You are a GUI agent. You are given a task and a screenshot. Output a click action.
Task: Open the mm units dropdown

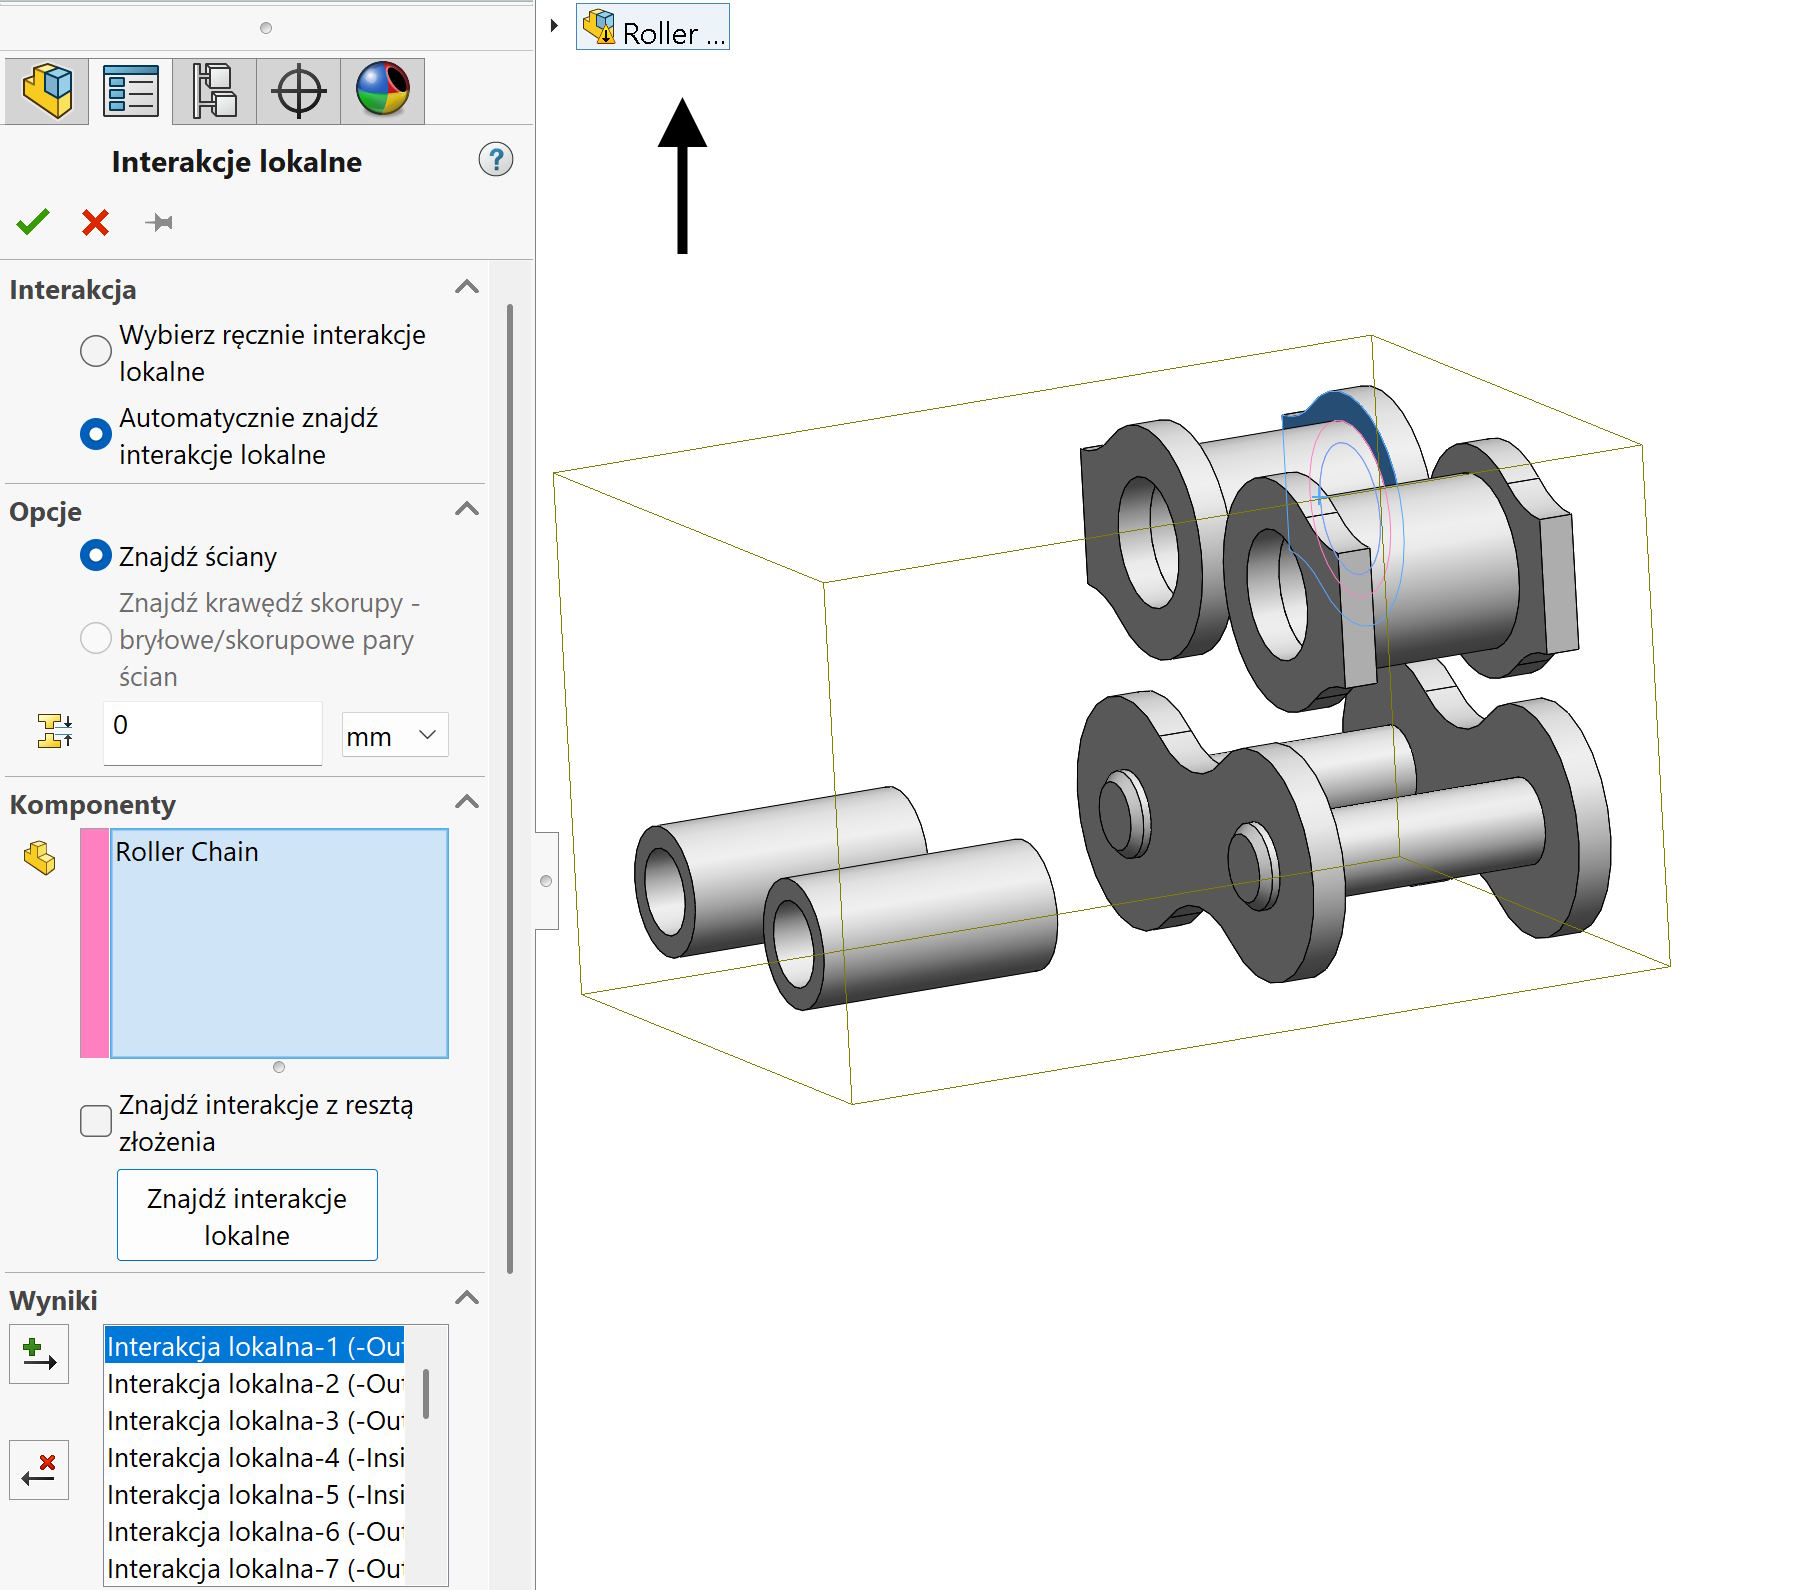[394, 736]
